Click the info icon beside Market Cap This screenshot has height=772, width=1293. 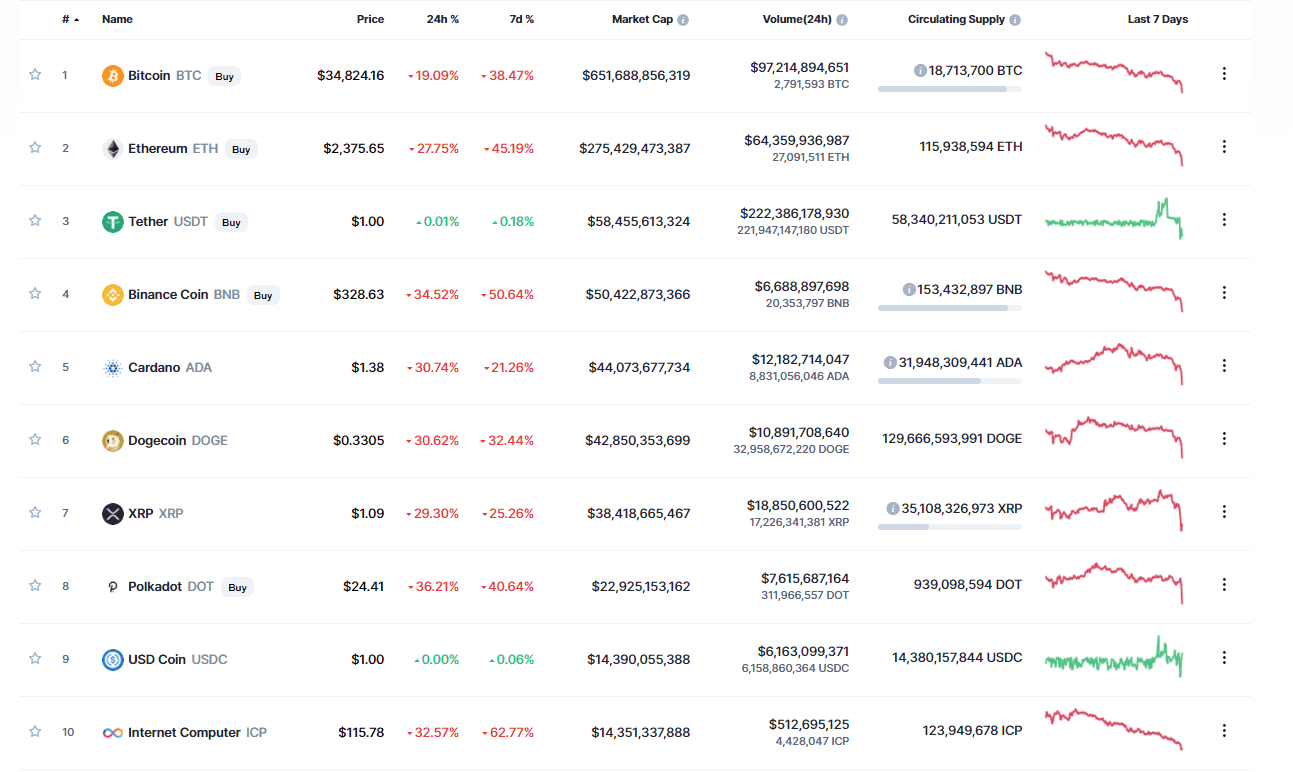point(683,20)
